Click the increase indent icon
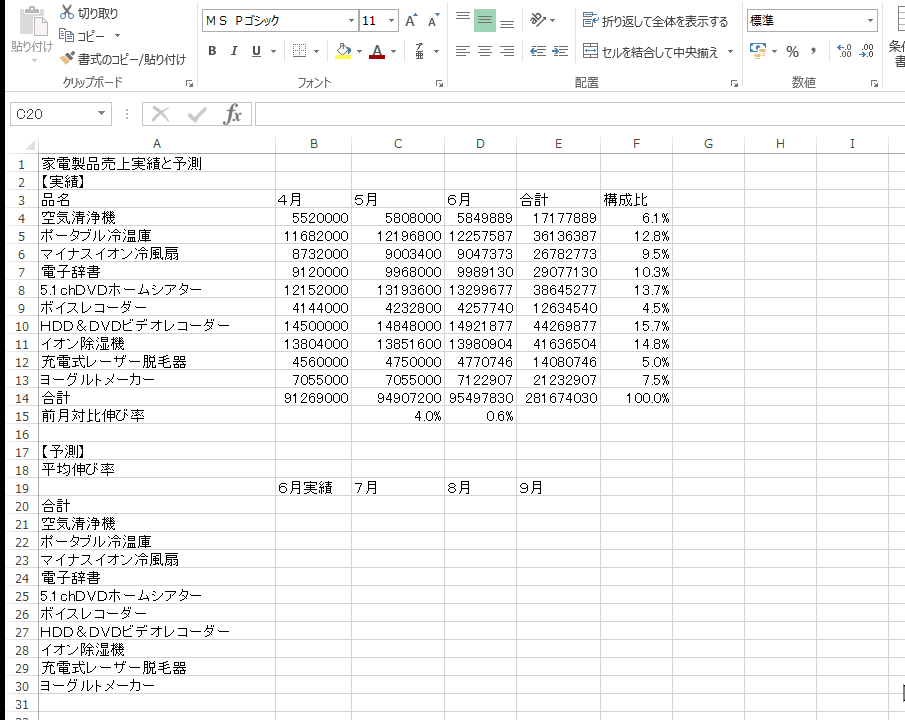905x720 pixels. click(x=559, y=51)
